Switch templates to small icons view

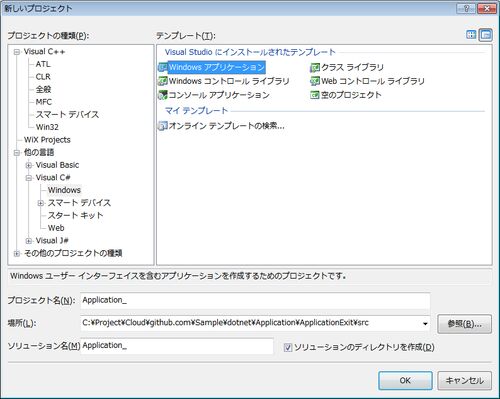click(x=486, y=35)
